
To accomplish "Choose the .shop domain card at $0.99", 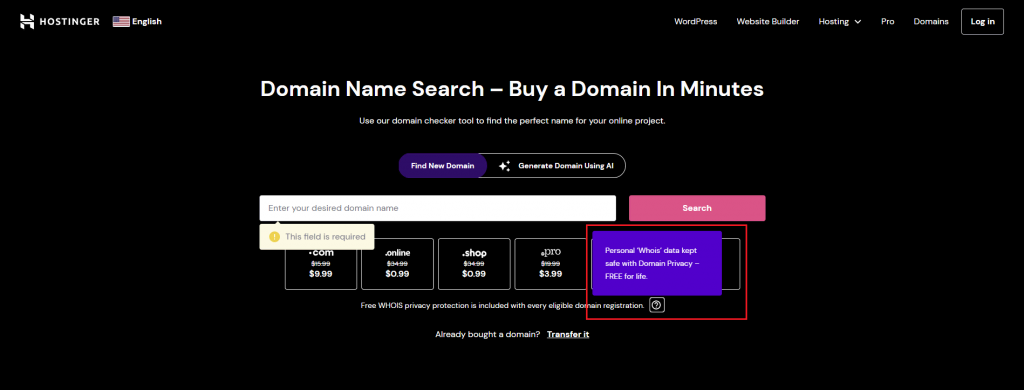I will tap(474, 264).
